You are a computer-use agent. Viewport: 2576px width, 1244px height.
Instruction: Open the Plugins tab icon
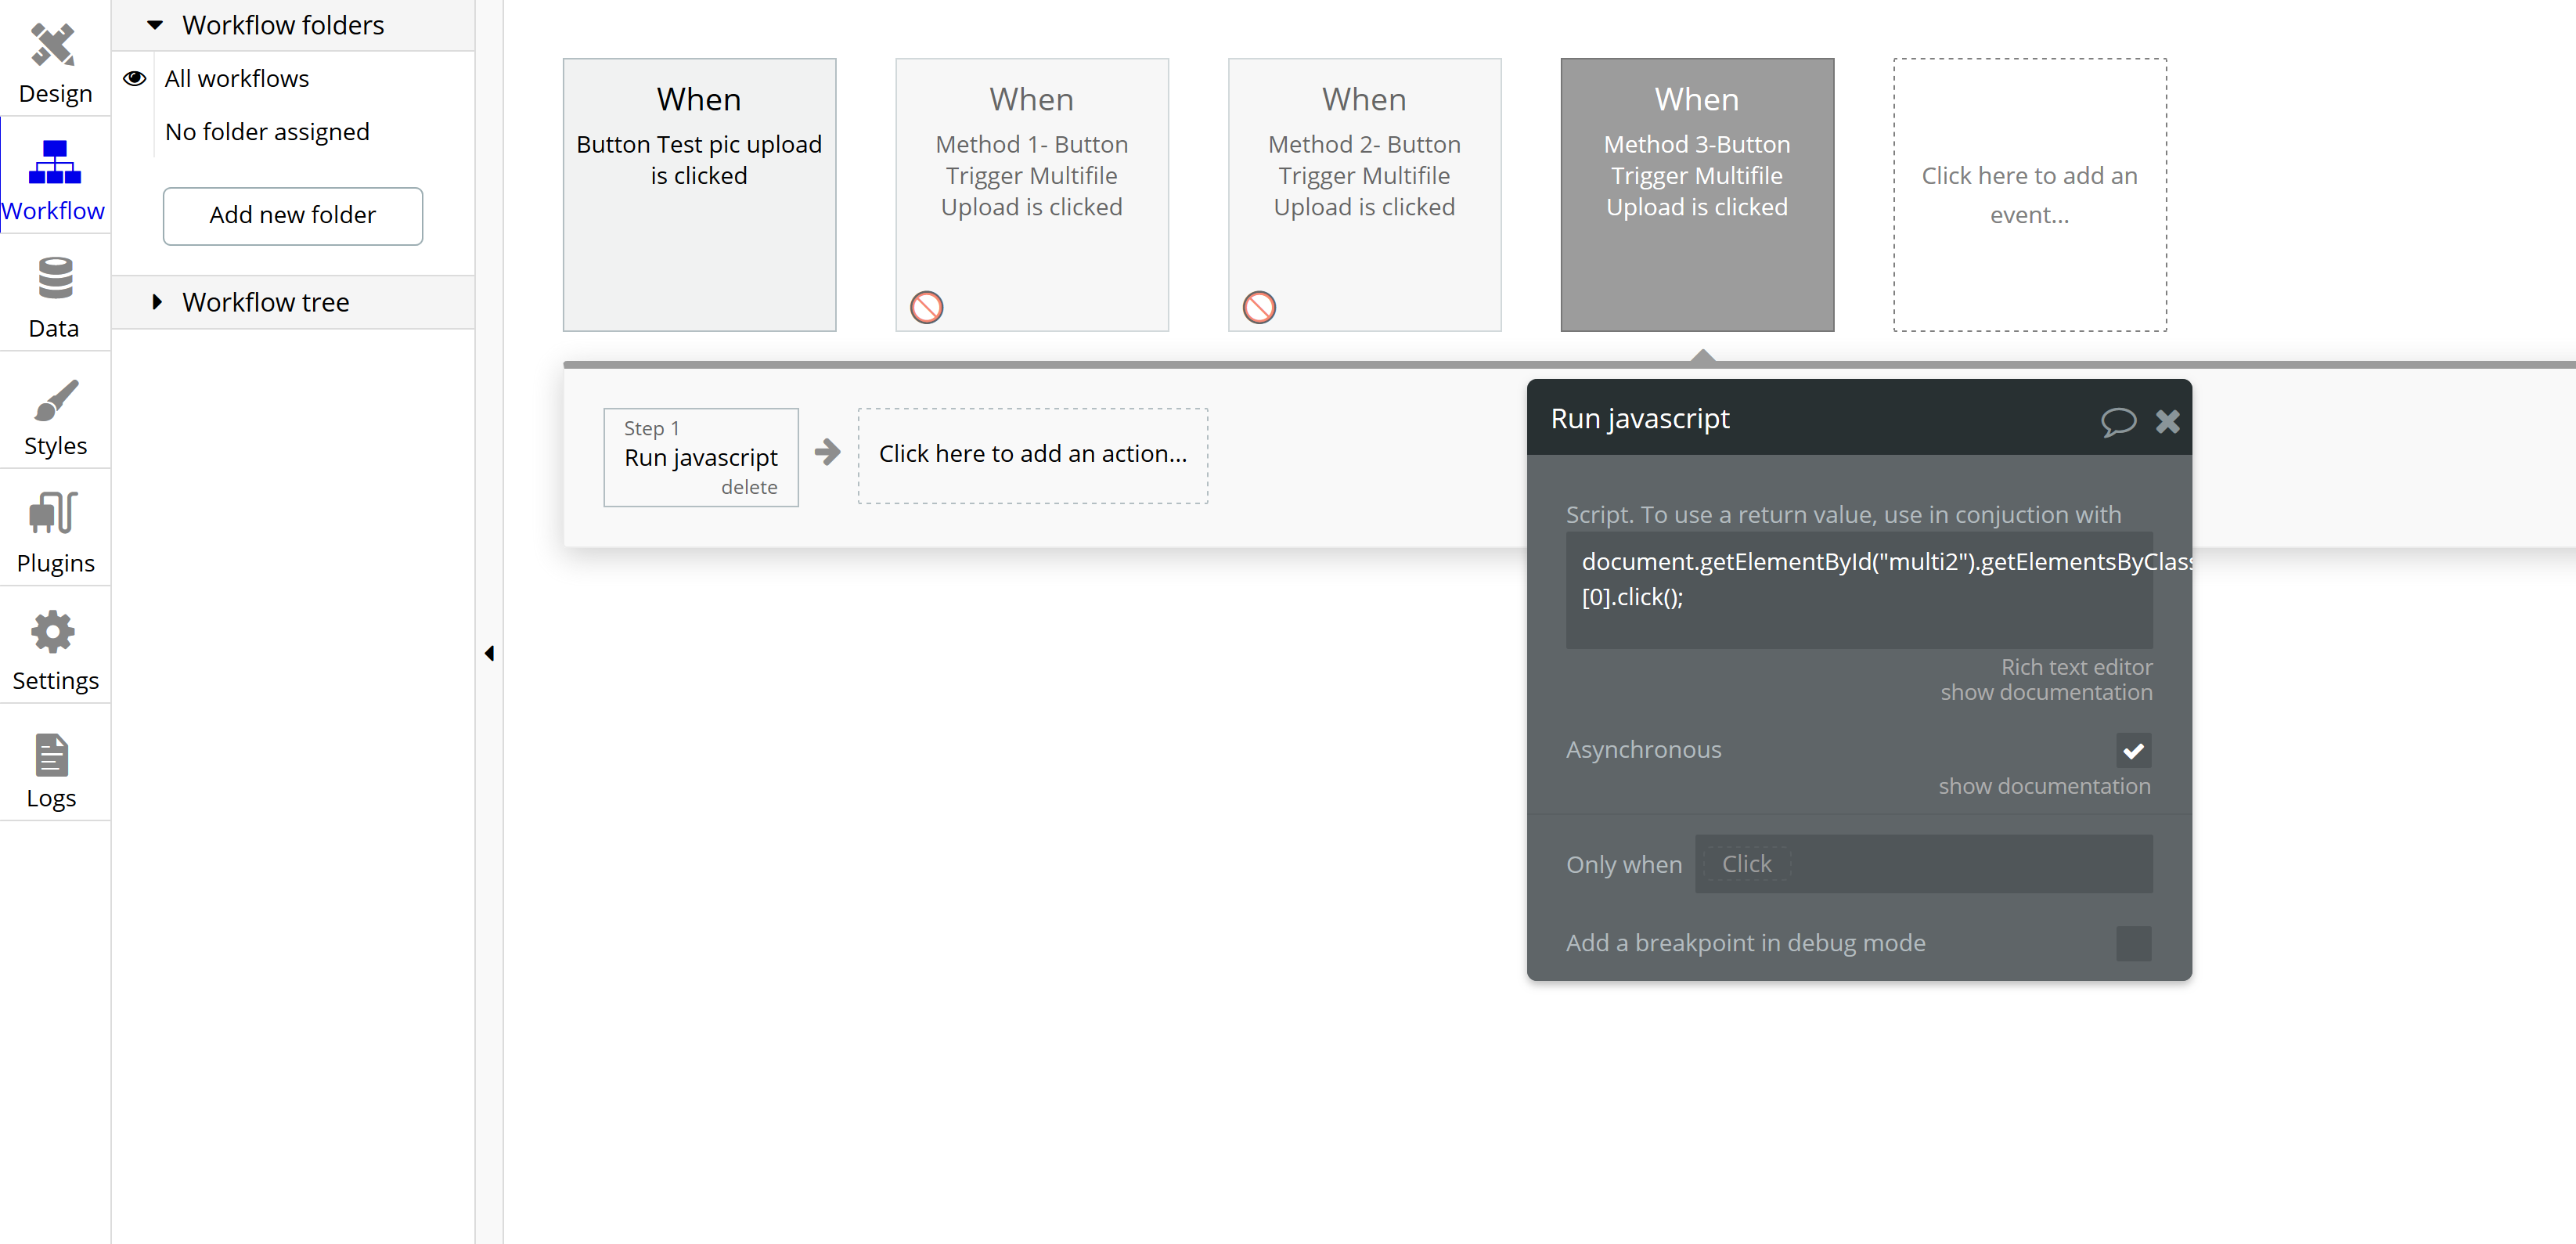pos(54,513)
